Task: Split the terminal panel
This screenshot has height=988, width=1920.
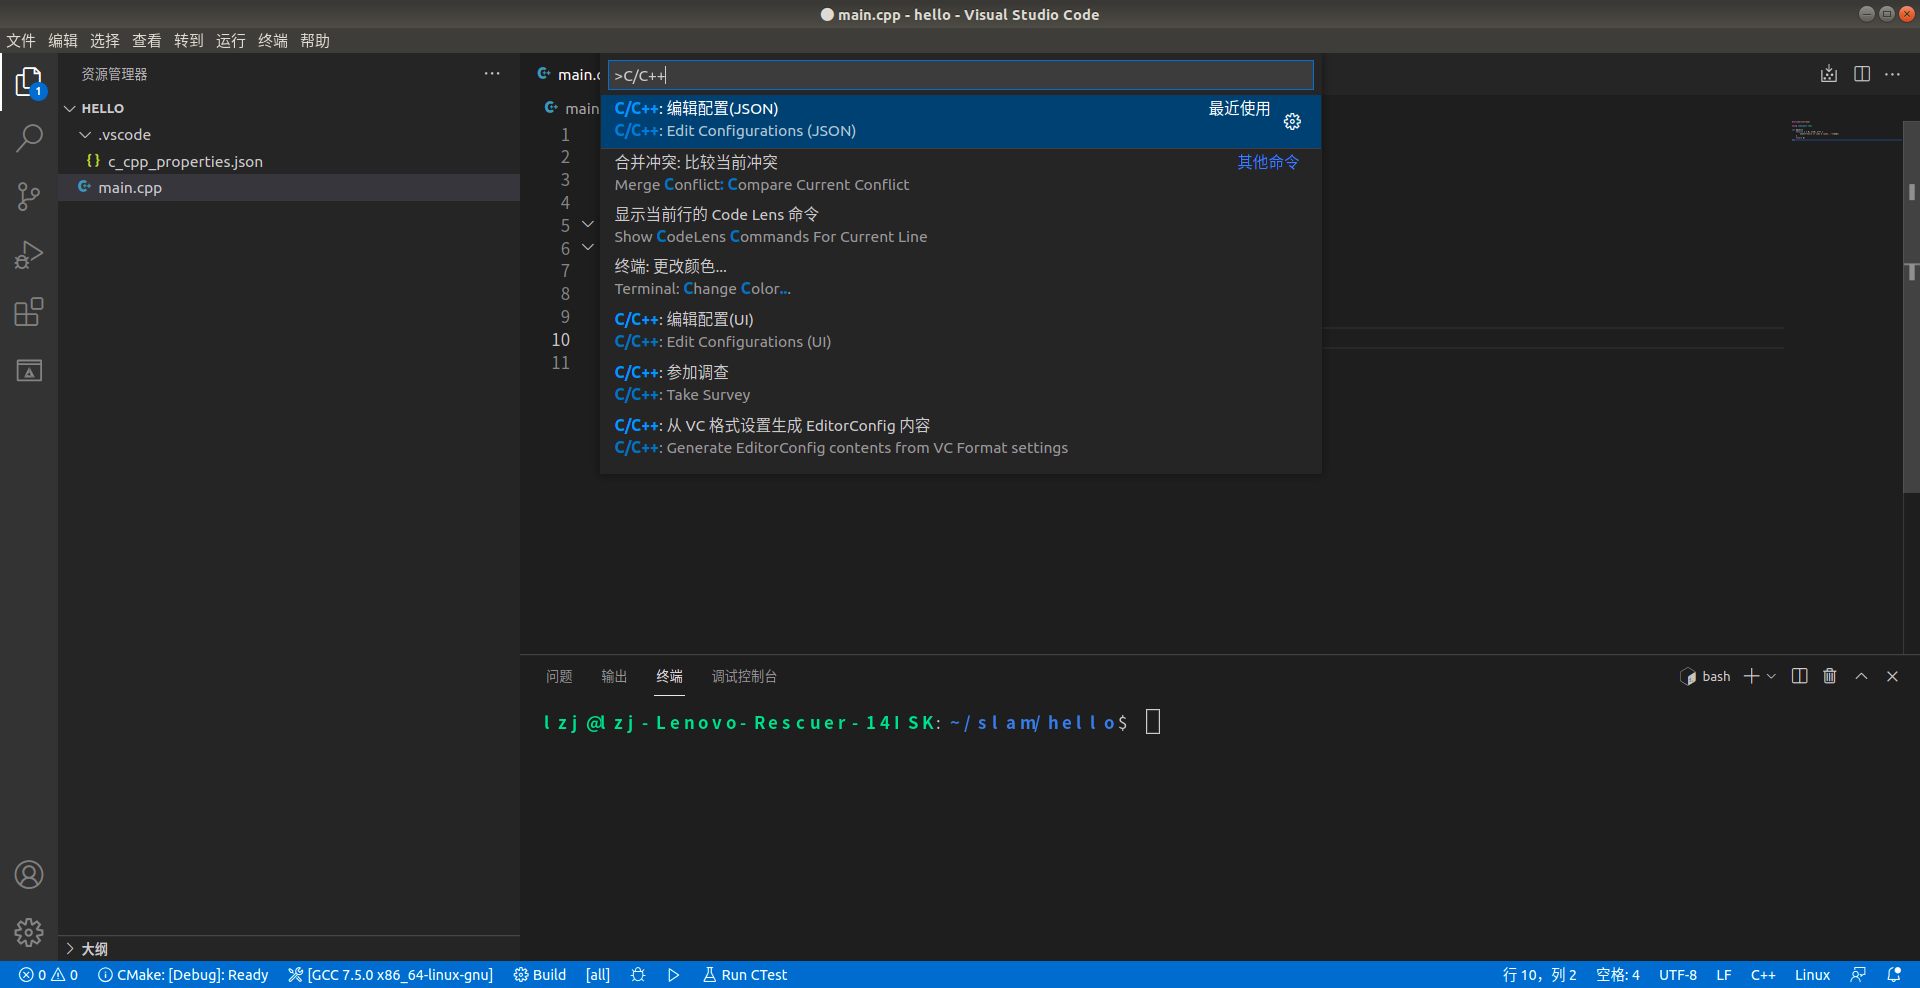Action: tap(1800, 676)
